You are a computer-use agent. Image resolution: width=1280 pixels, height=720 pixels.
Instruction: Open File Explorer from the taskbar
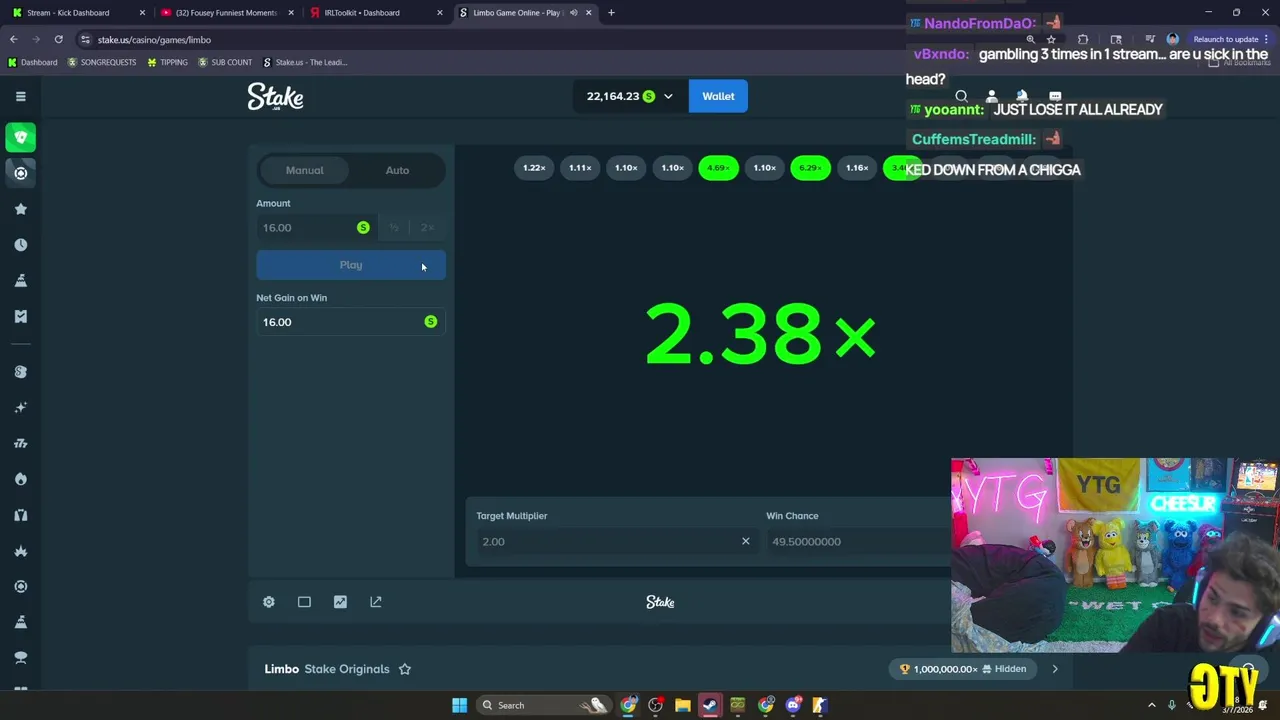(x=682, y=705)
